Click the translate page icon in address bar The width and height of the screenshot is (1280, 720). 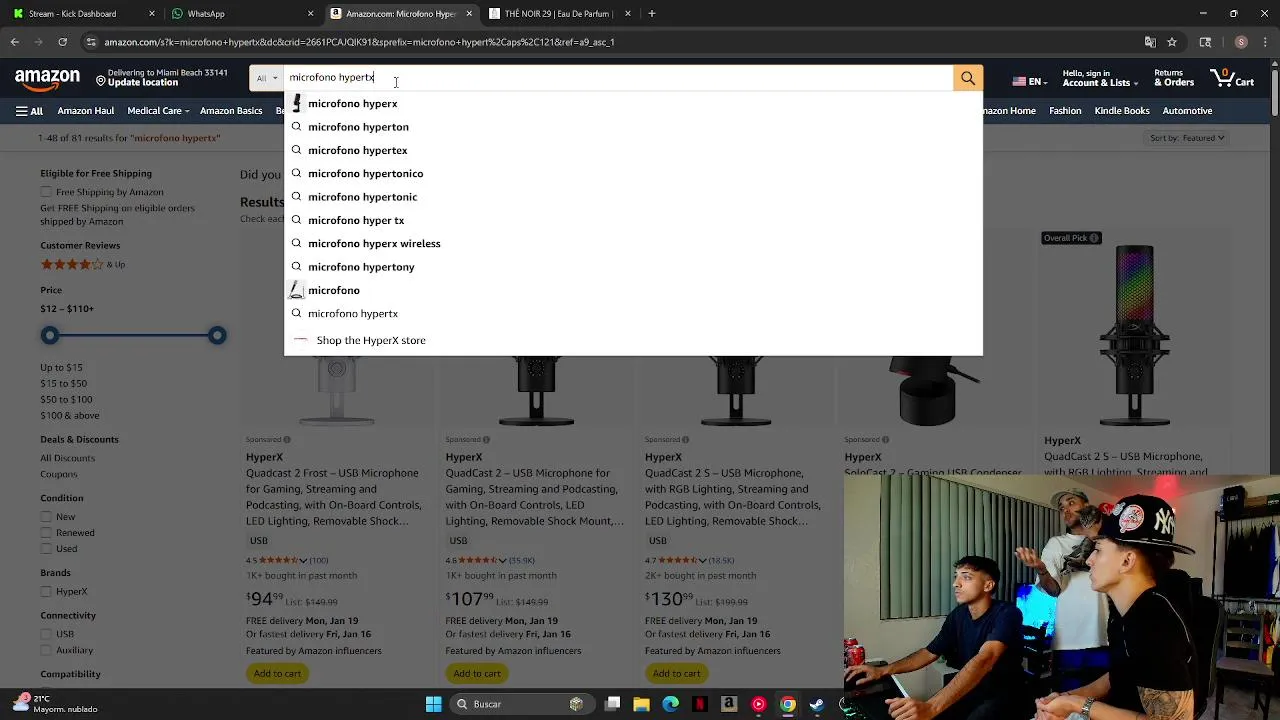pyautogui.click(x=1150, y=42)
